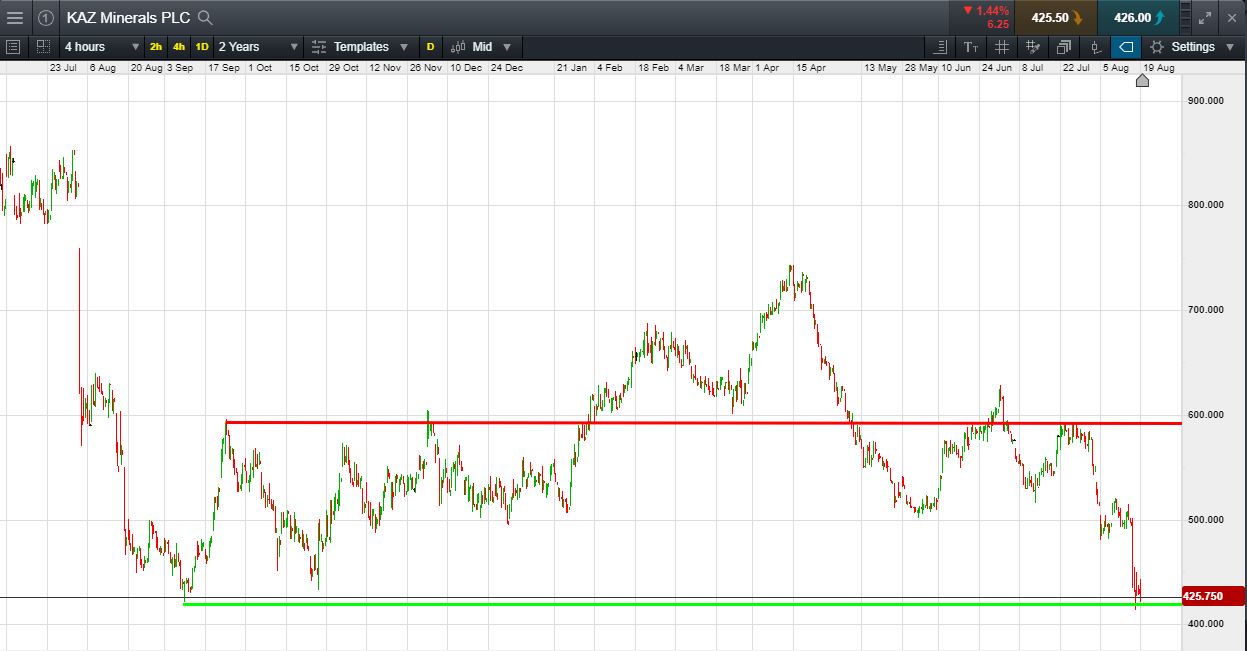Click the grid with pencil drawing icon
This screenshot has width=1247, height=651.
click(x=1033, y=47)
